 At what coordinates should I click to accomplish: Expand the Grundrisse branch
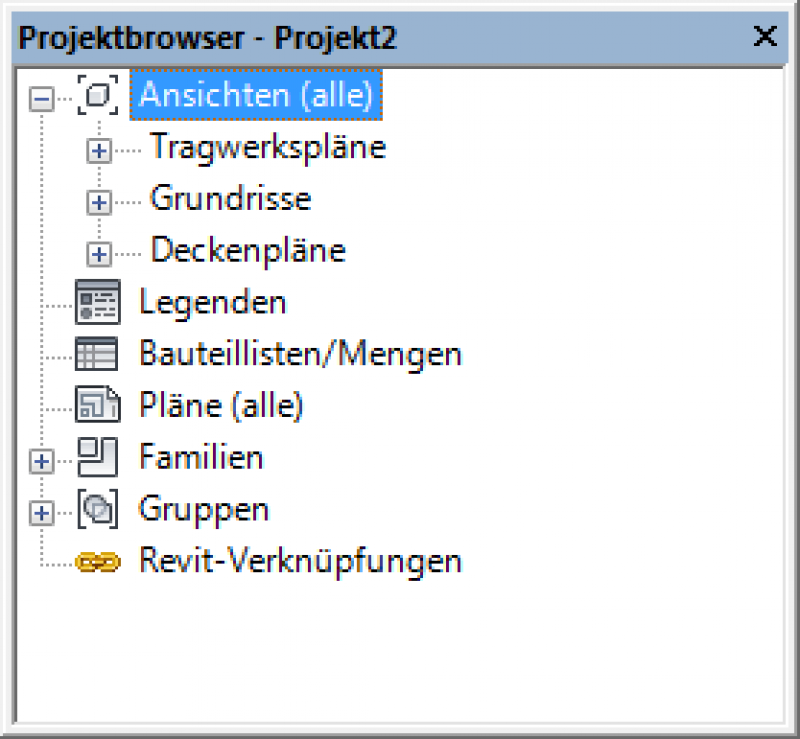tap(98, 203)
